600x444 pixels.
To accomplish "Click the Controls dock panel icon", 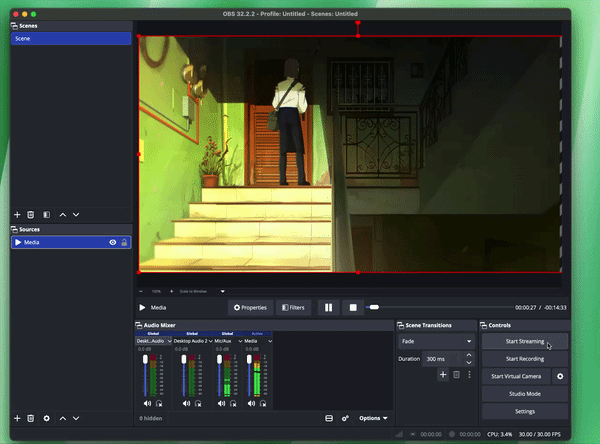I will pyautogui.click(x=484, y=325).
